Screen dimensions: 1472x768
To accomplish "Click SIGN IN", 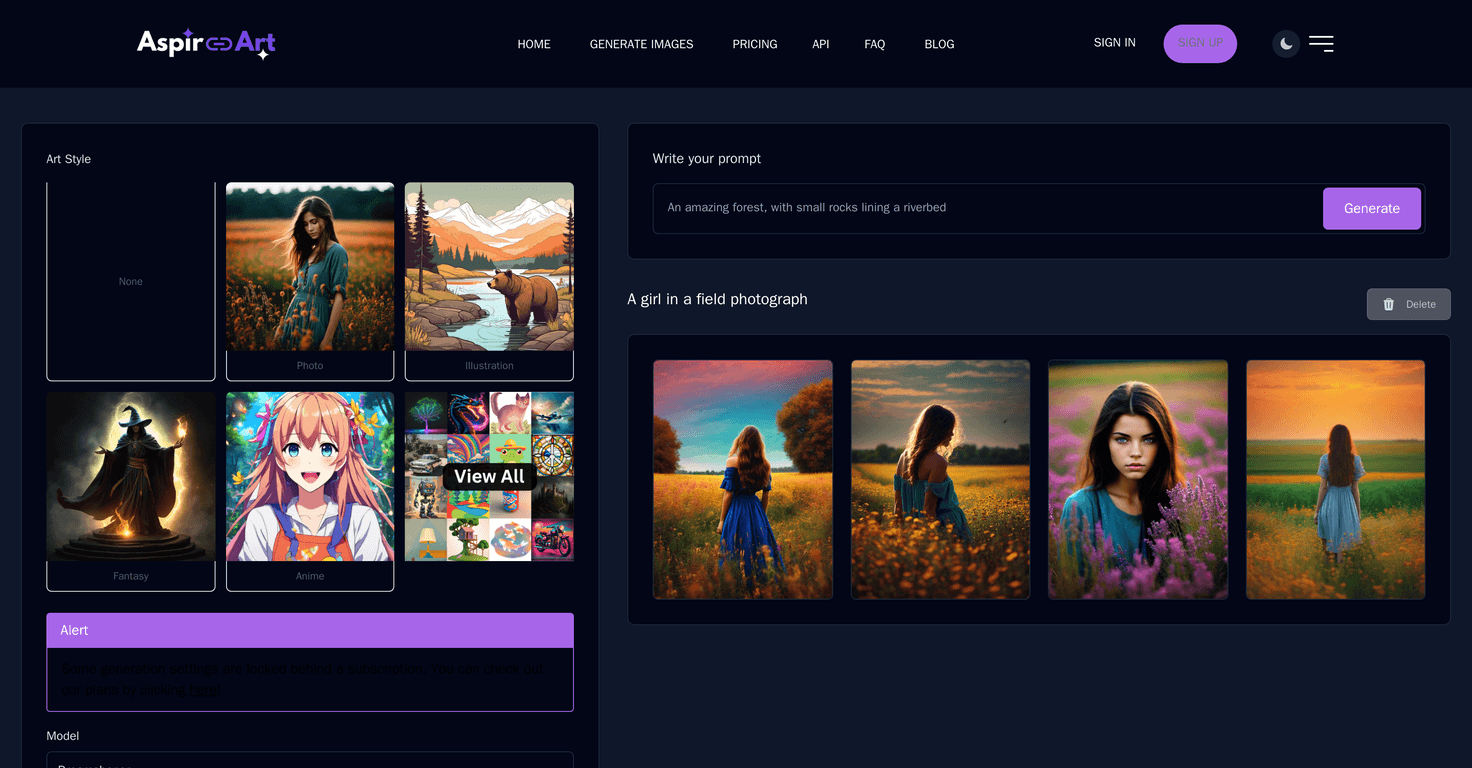I will click(1114, 42).
